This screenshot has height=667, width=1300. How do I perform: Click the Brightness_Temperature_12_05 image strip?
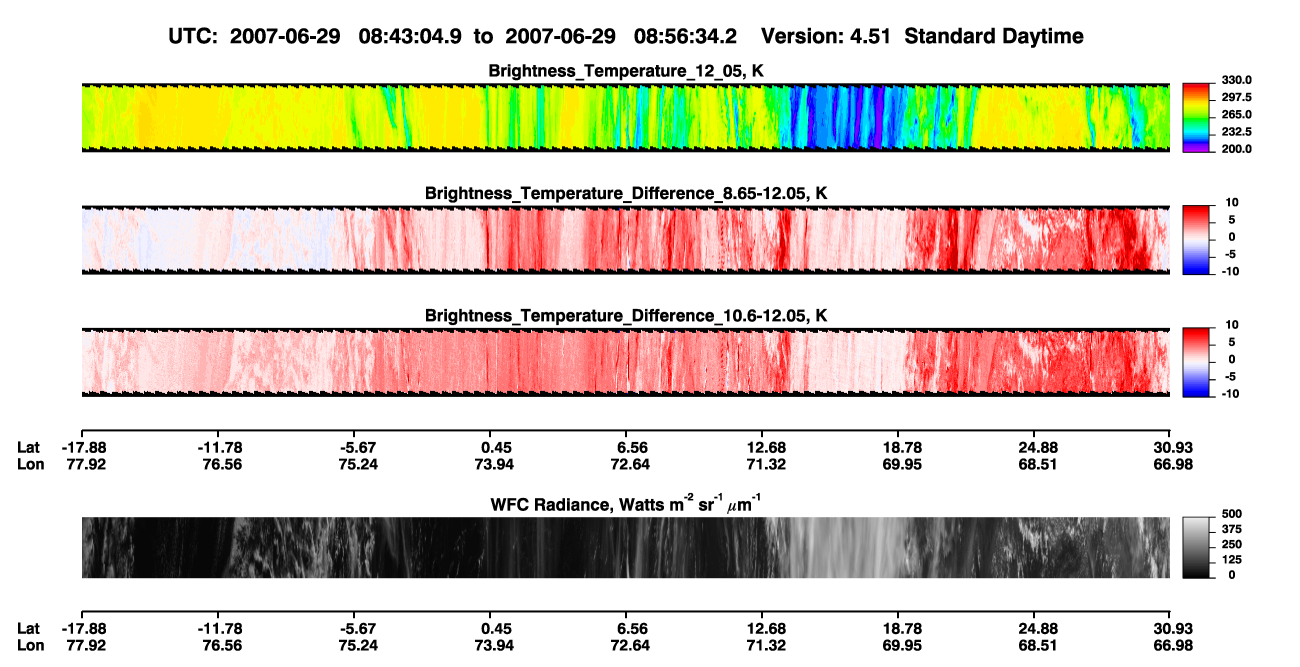point(625,117)
